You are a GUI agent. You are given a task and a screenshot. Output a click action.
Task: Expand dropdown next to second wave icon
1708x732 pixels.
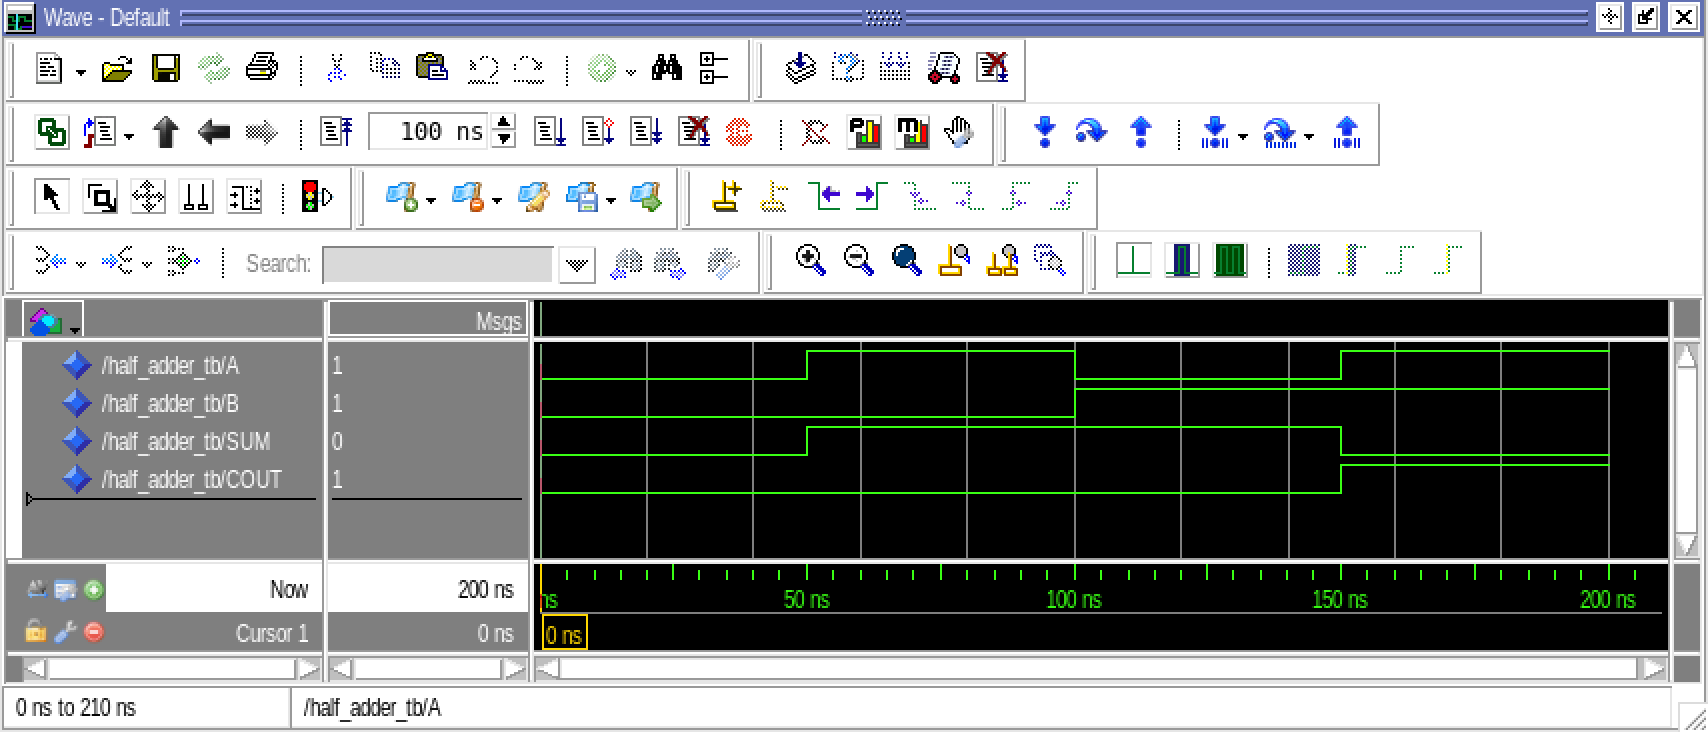point(497,200)
